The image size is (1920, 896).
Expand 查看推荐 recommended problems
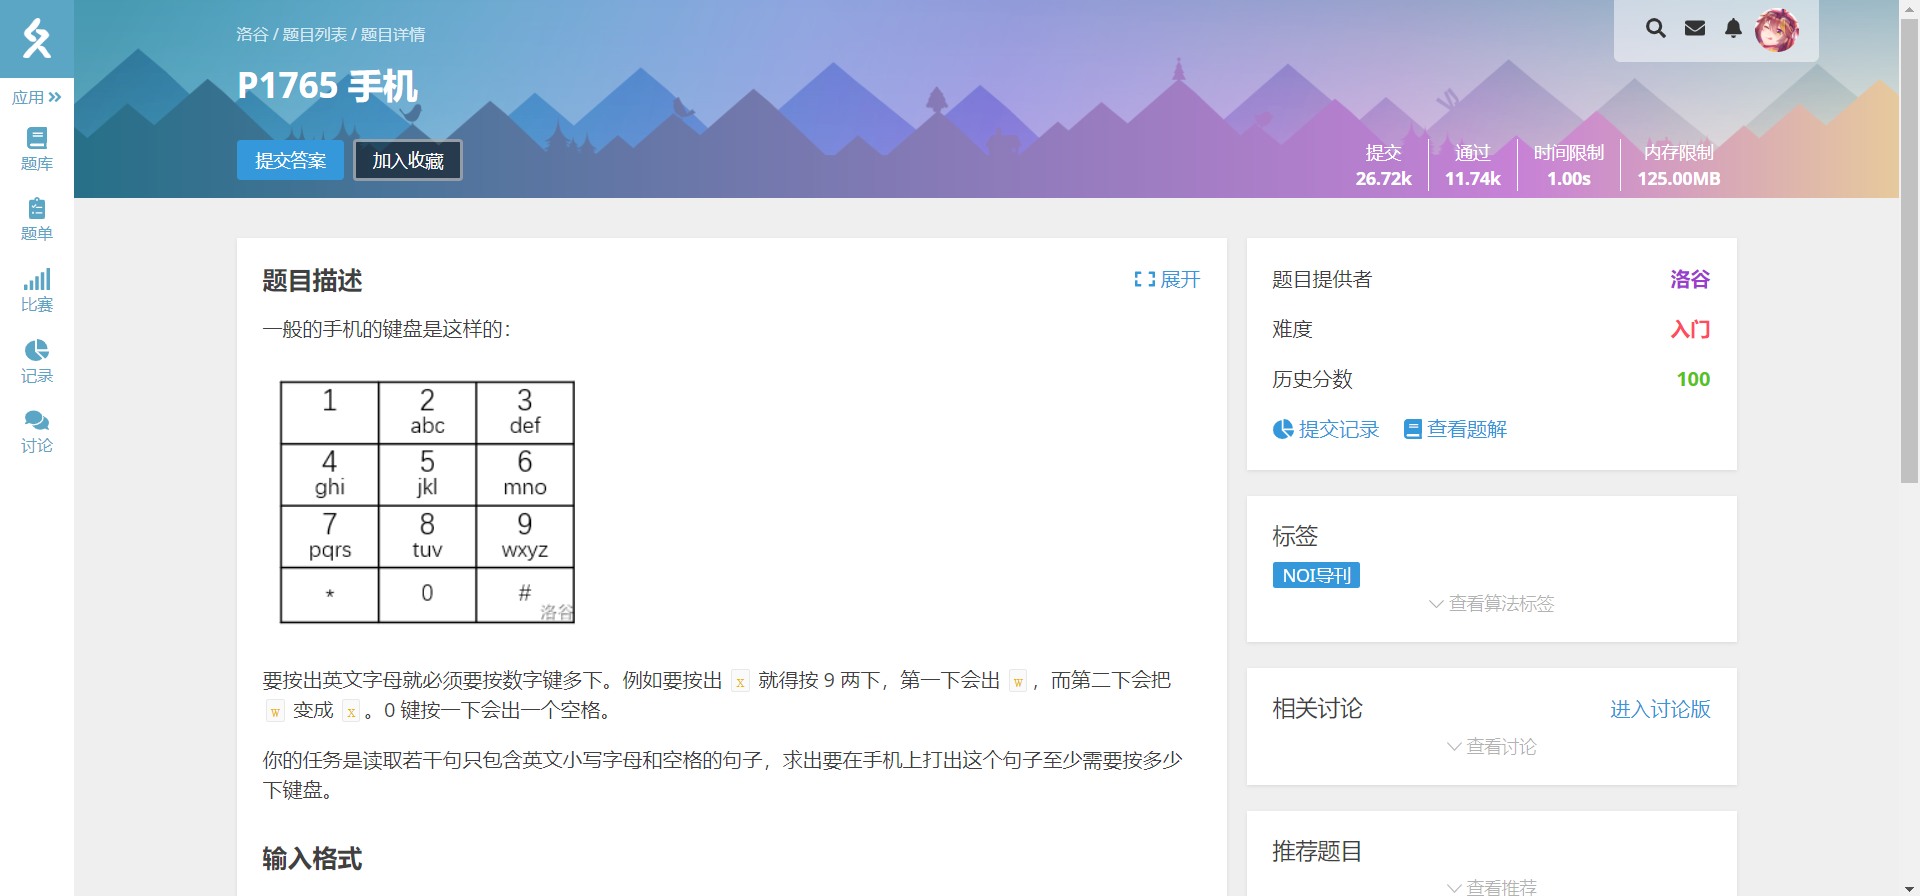(x=1491, y=887)
